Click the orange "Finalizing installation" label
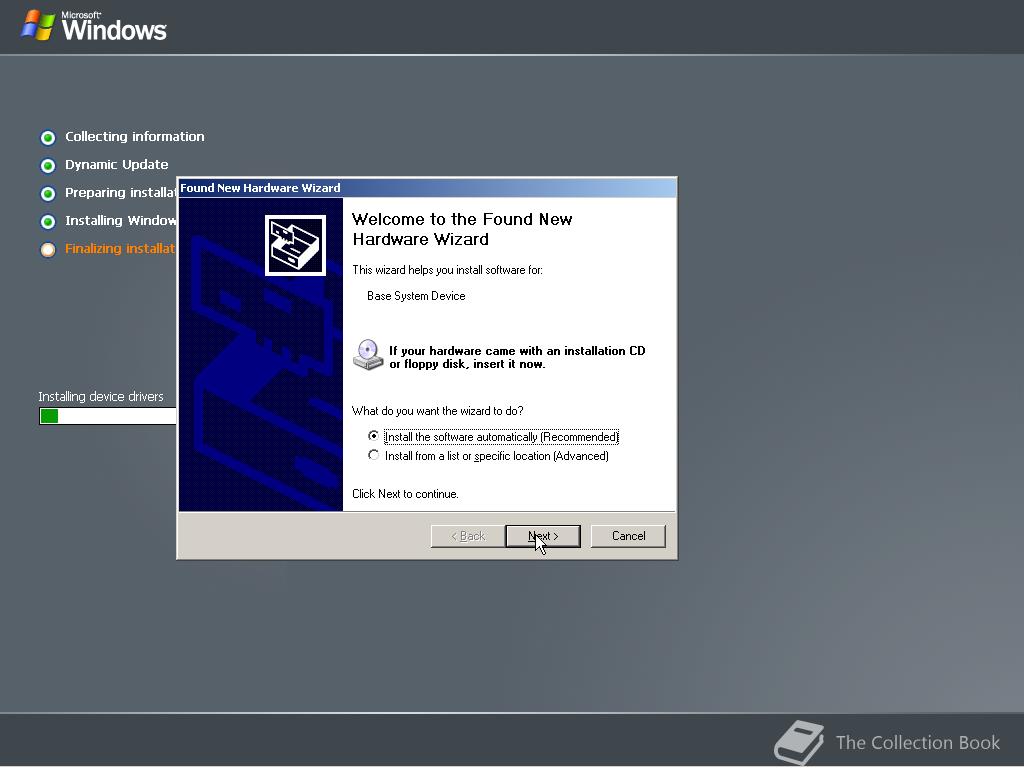The height and width of the screenshot is (768, 1024). pyautogui.click(x=120, y=249)
